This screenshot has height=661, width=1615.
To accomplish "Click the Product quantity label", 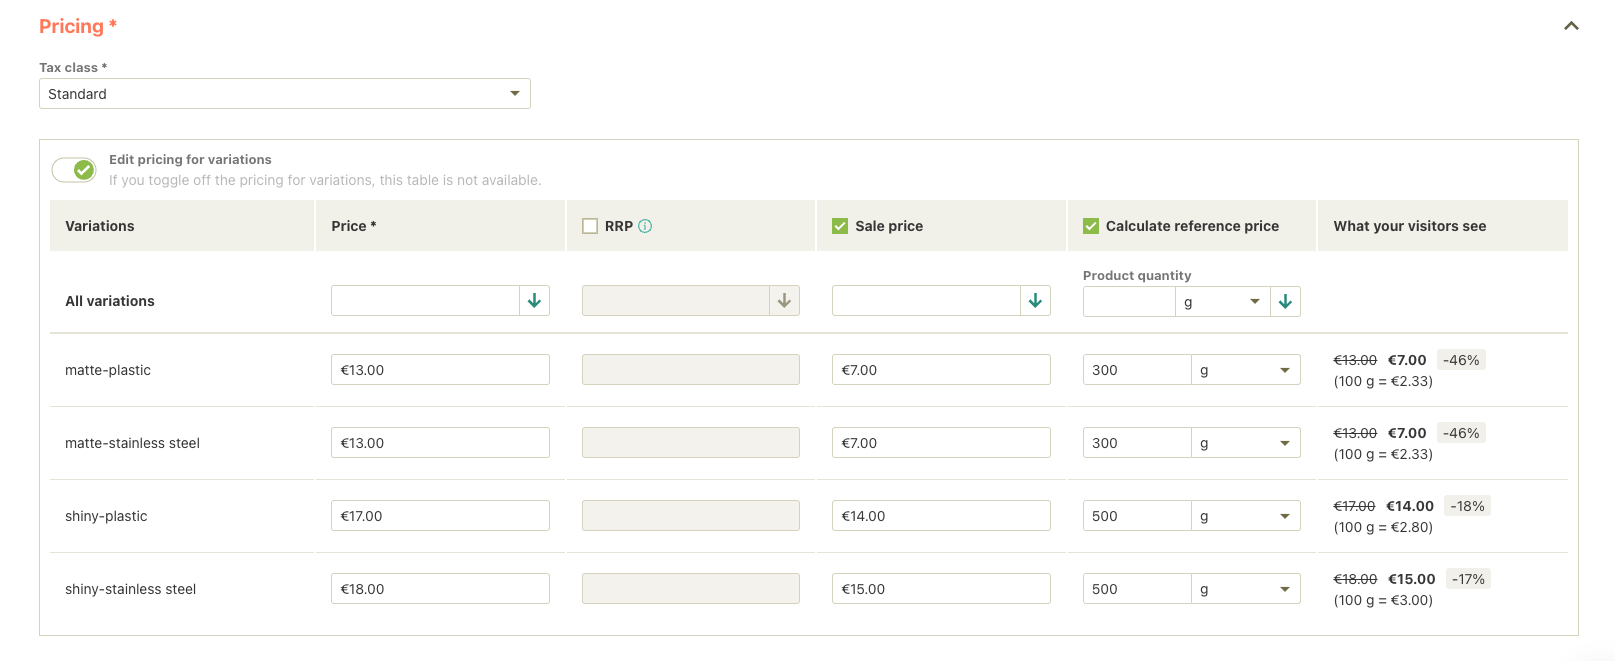I will [x=1137, y=275].
